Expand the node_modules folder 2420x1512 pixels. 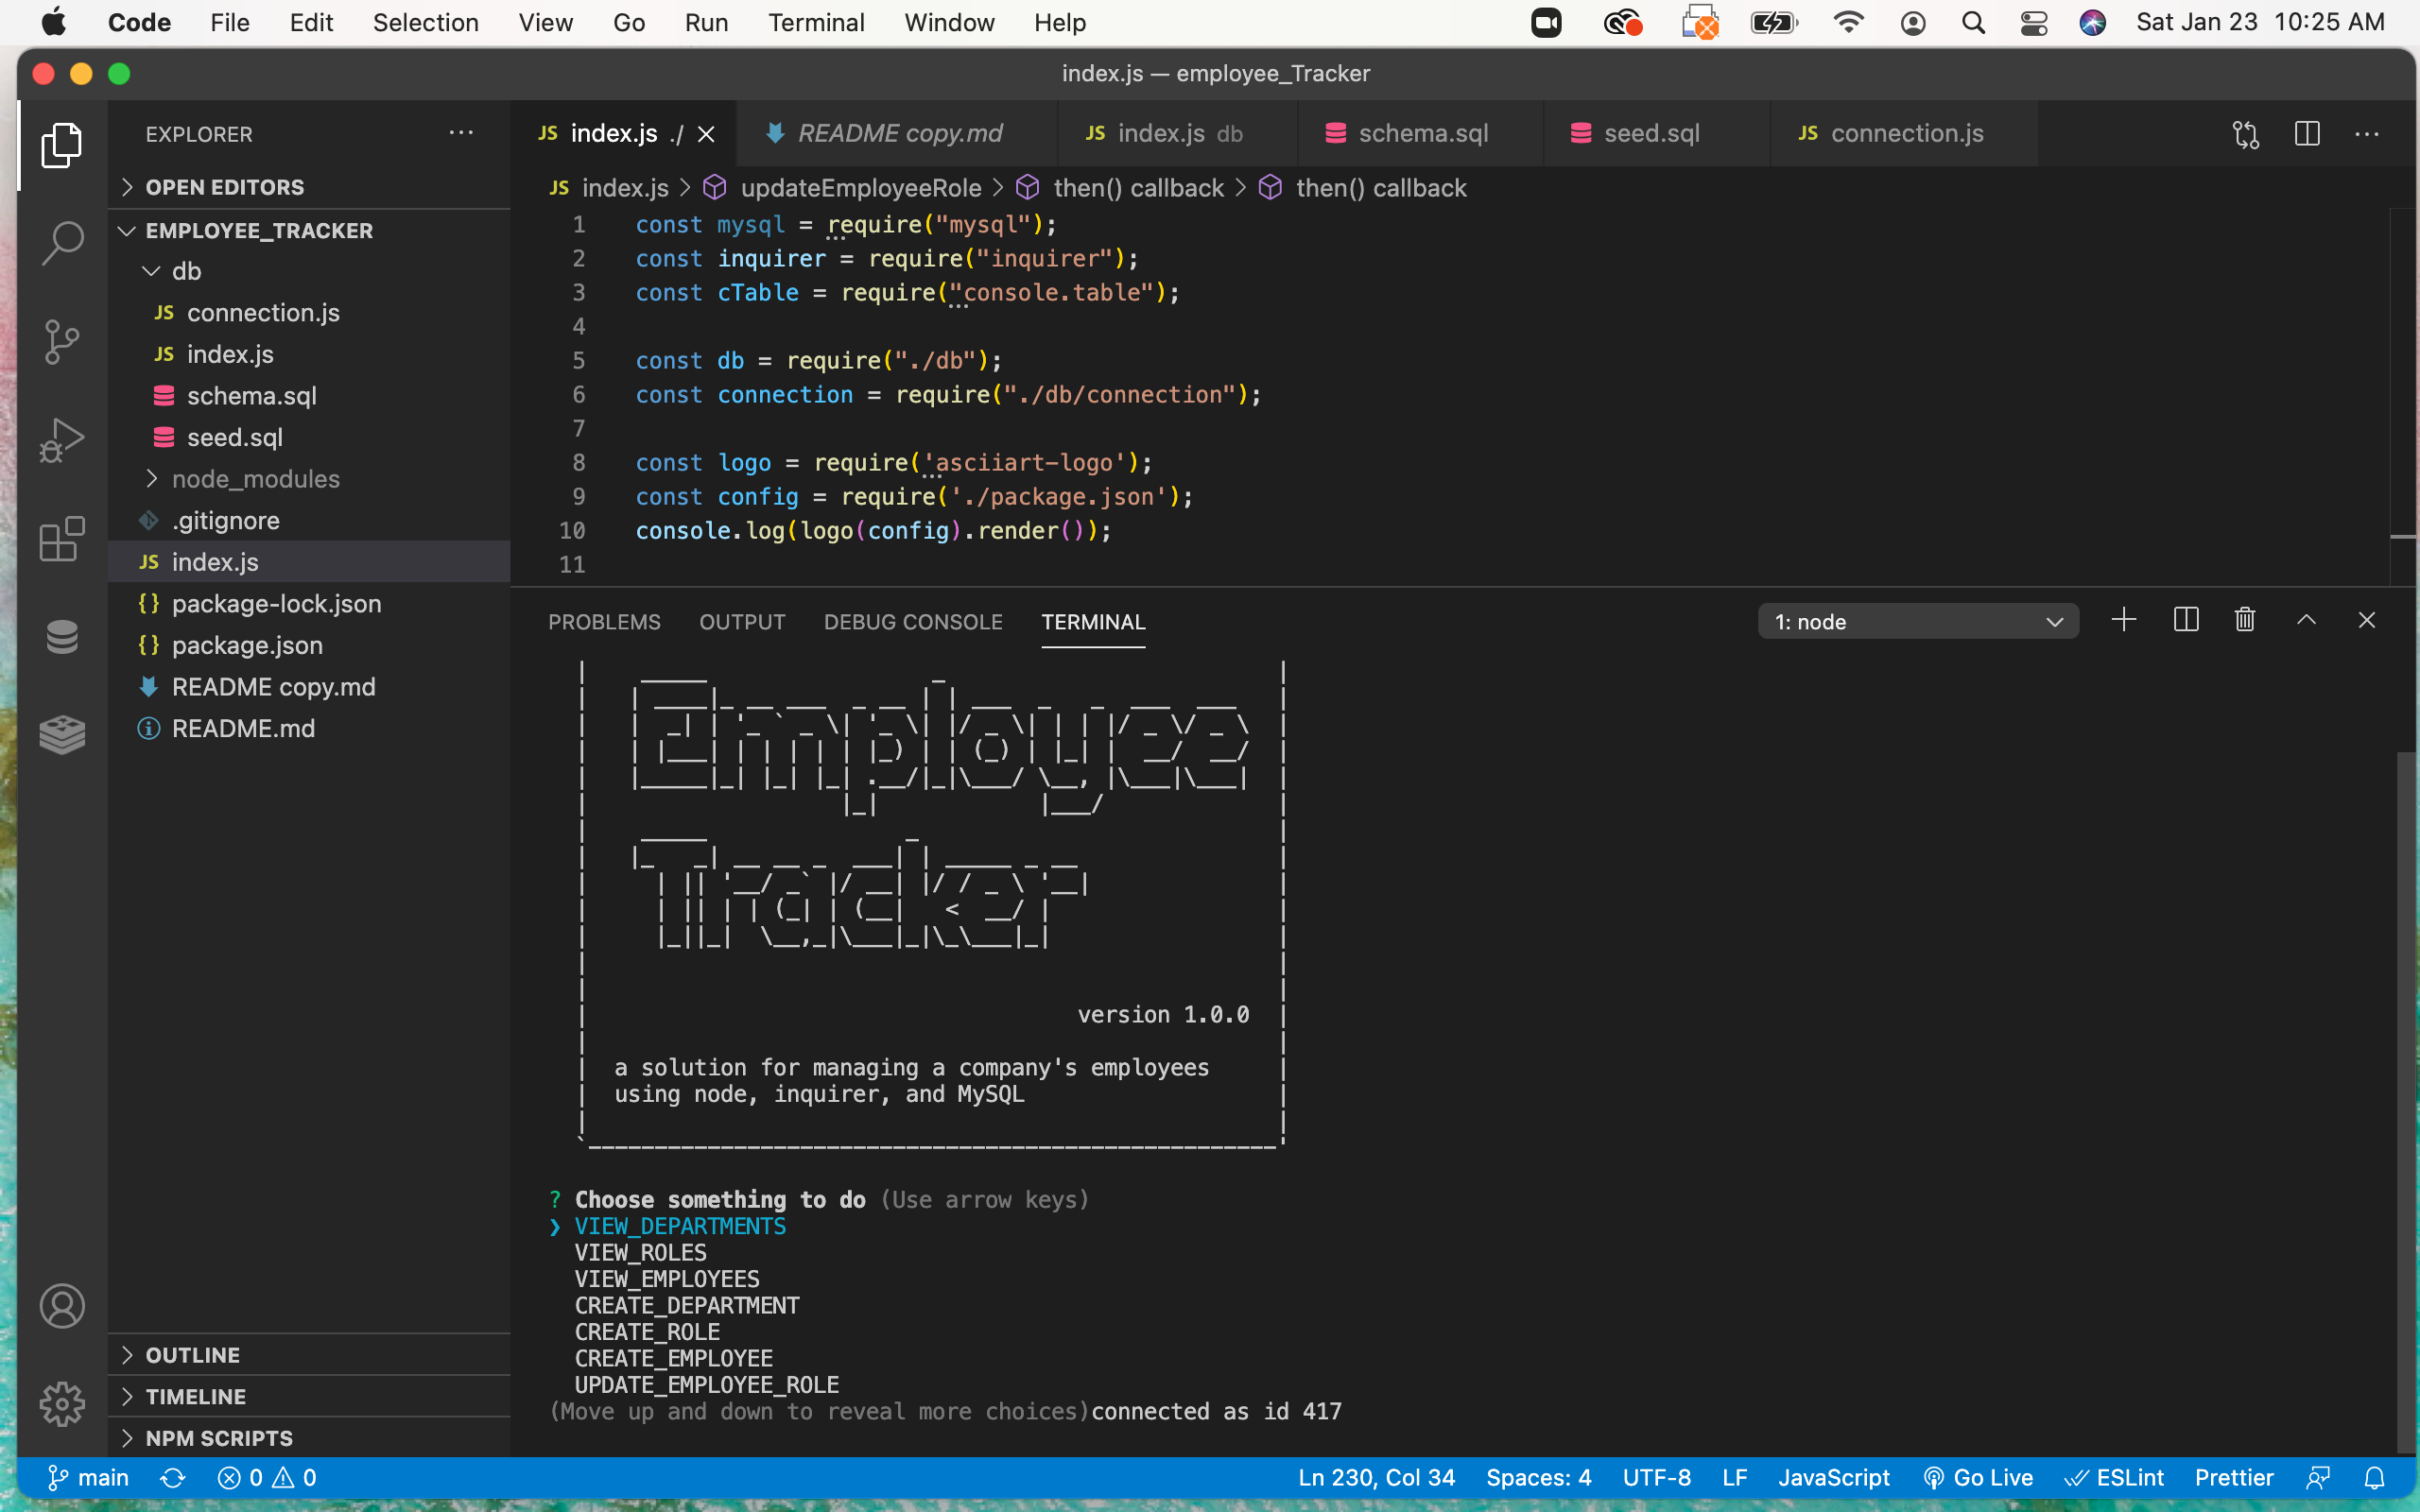point(255,479)
